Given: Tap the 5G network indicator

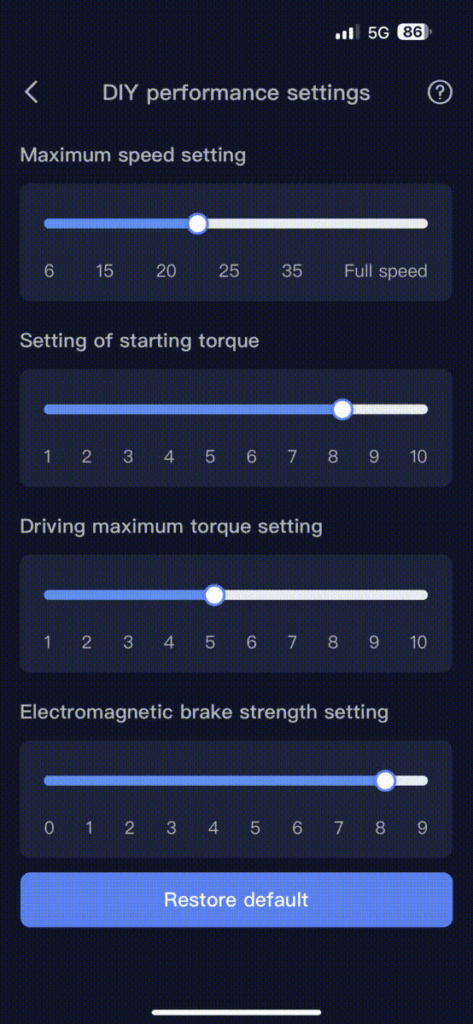Looking at the screenshot, I should click(378, 32).
